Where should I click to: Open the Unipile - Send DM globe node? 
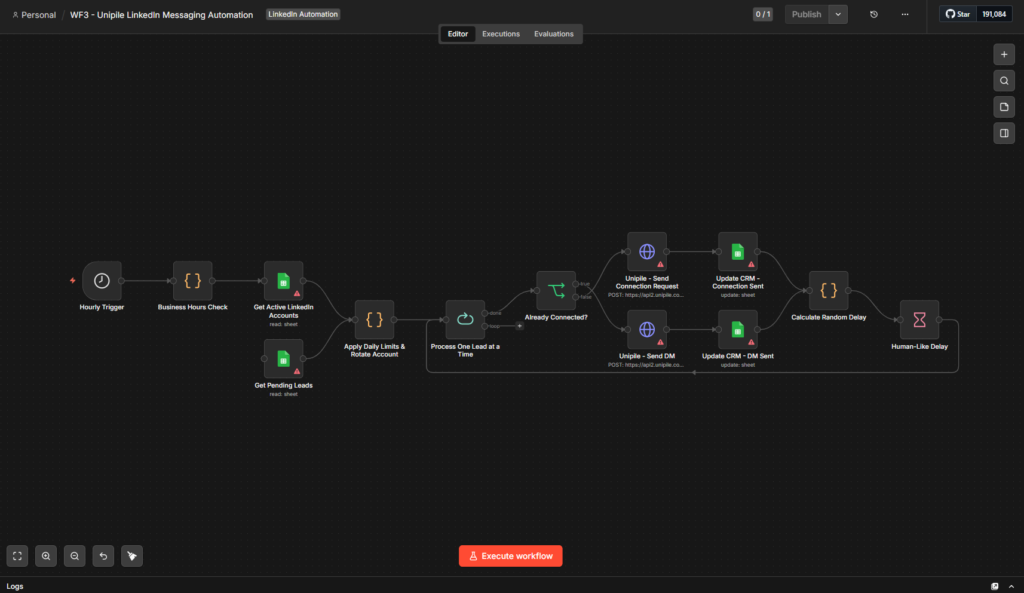pos(647,329)
